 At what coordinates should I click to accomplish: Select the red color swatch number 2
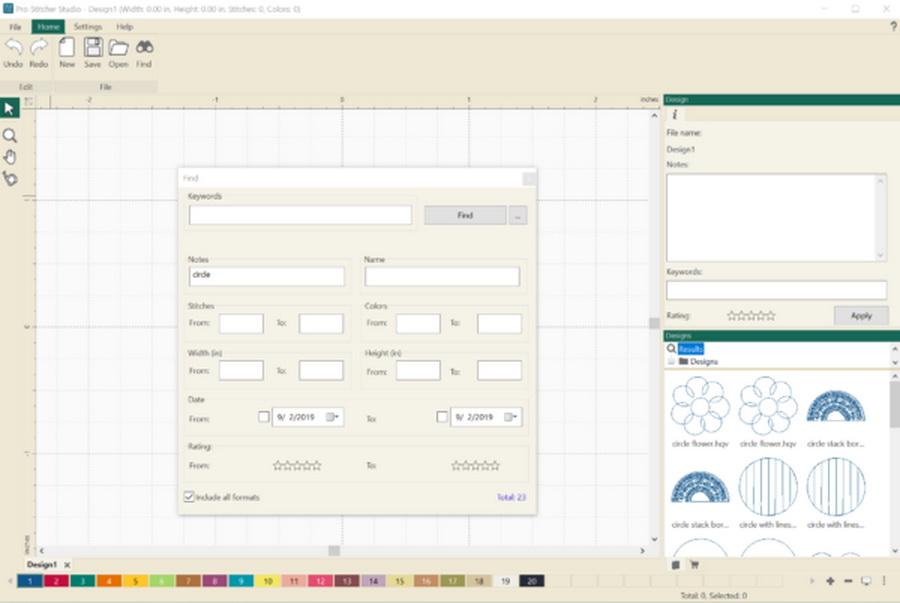click(x=56, y=581)
